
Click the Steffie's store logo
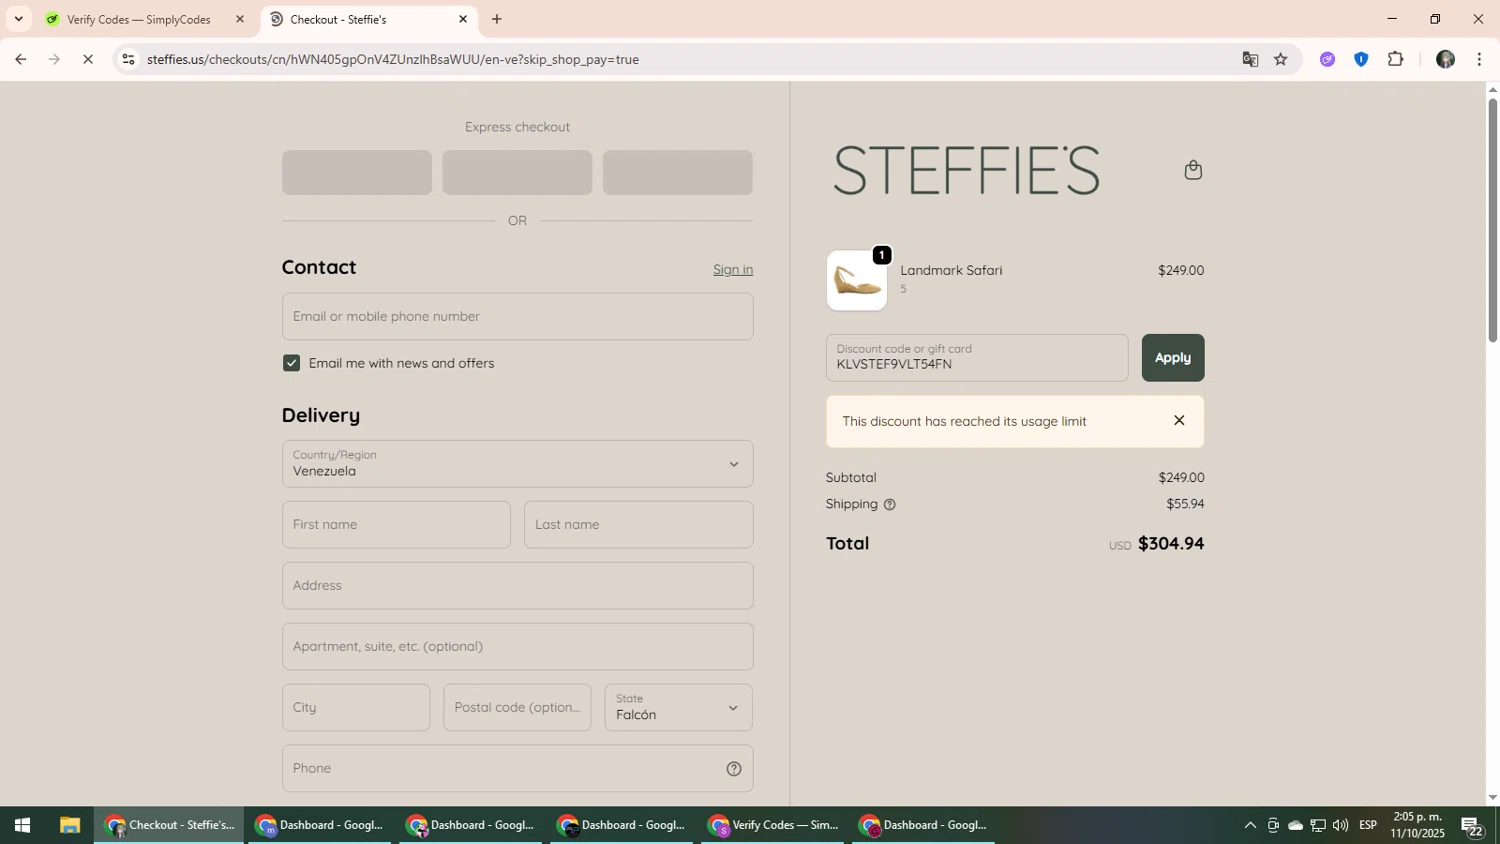click(966, 170)
